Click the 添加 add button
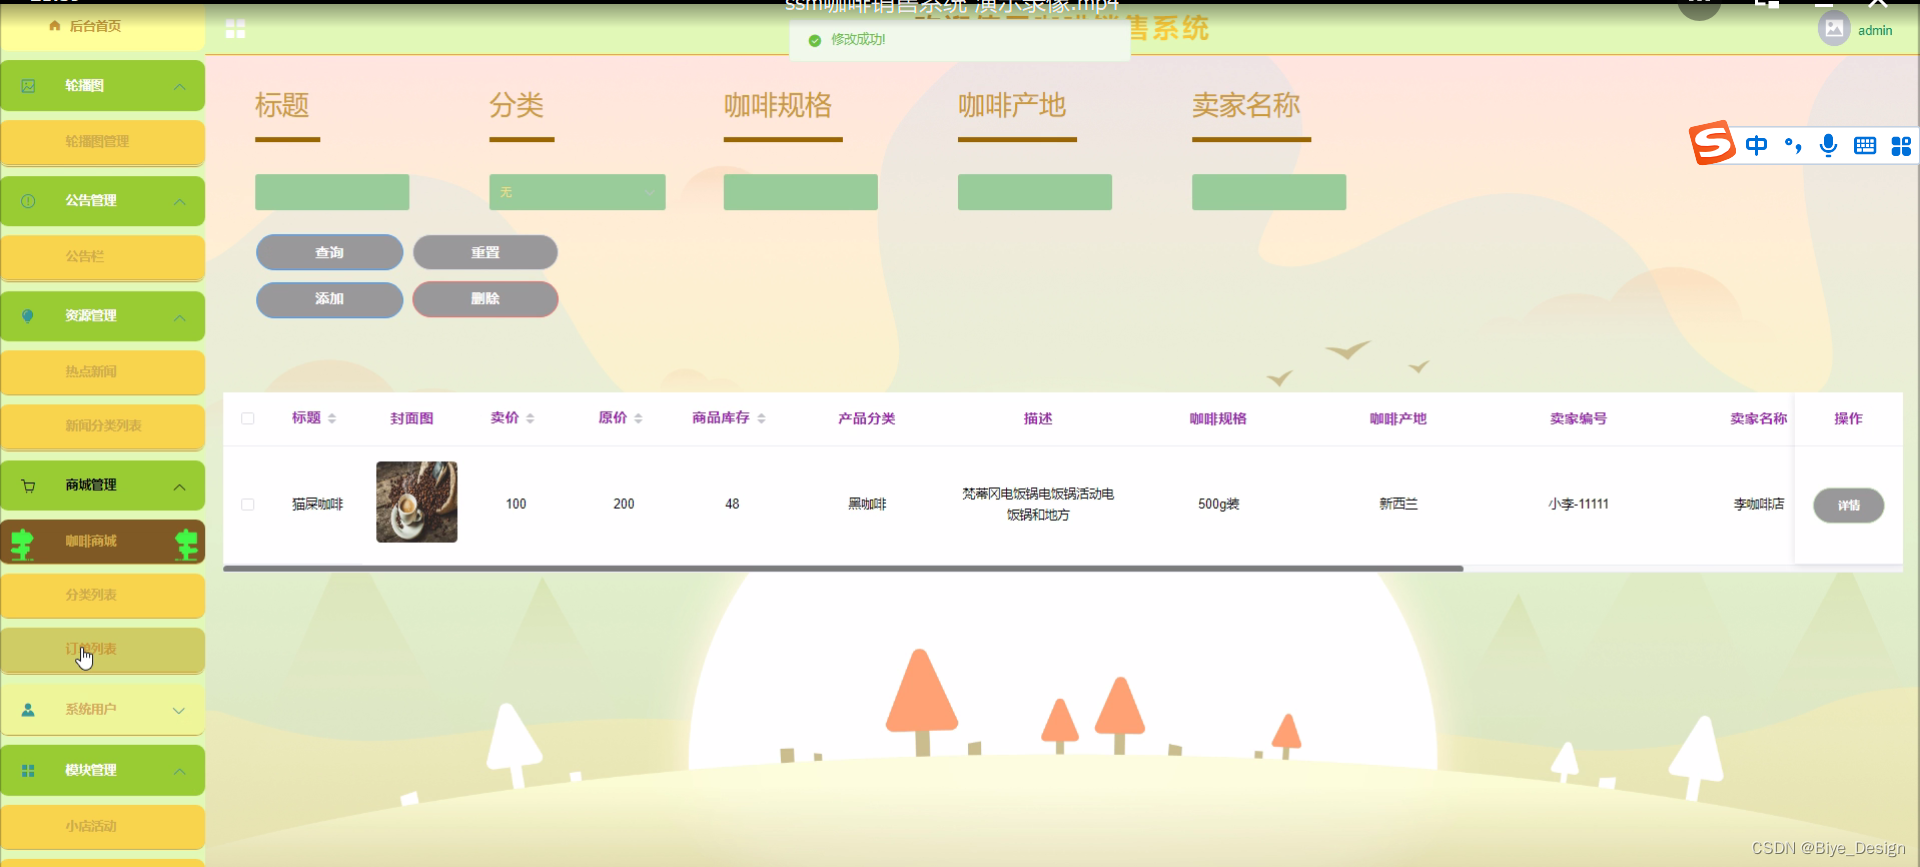The image size is (1920, 867). 329,299
